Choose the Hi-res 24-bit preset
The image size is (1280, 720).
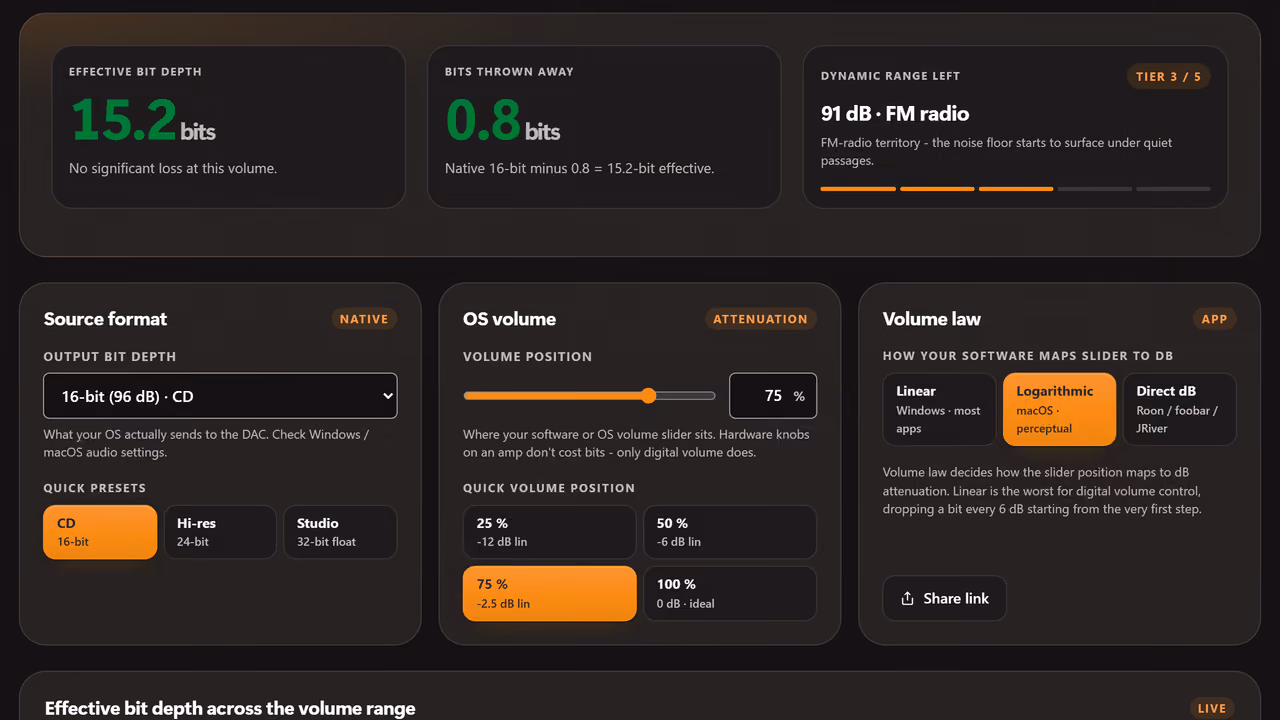point(220,532)
